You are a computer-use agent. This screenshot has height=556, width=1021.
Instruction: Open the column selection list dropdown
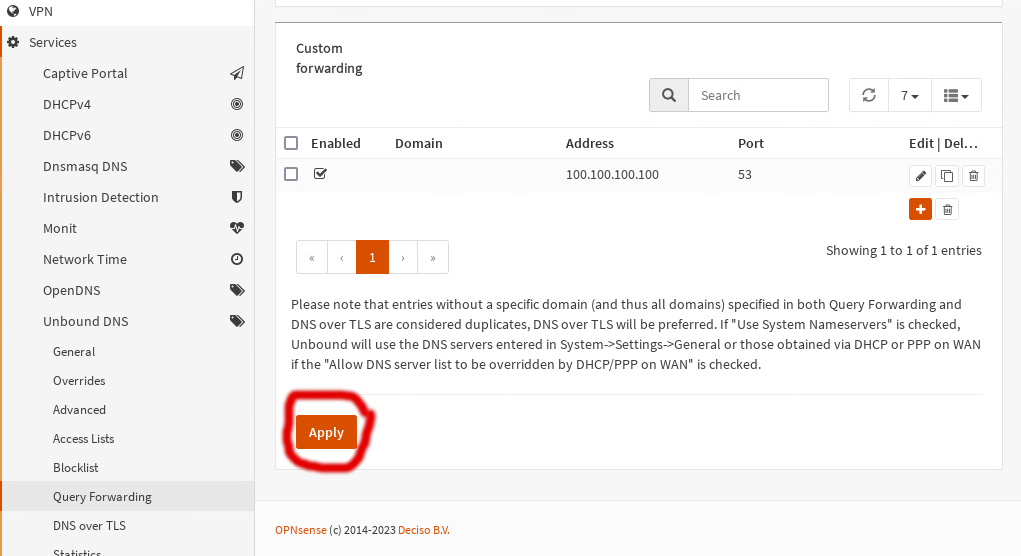click(956, 95)
